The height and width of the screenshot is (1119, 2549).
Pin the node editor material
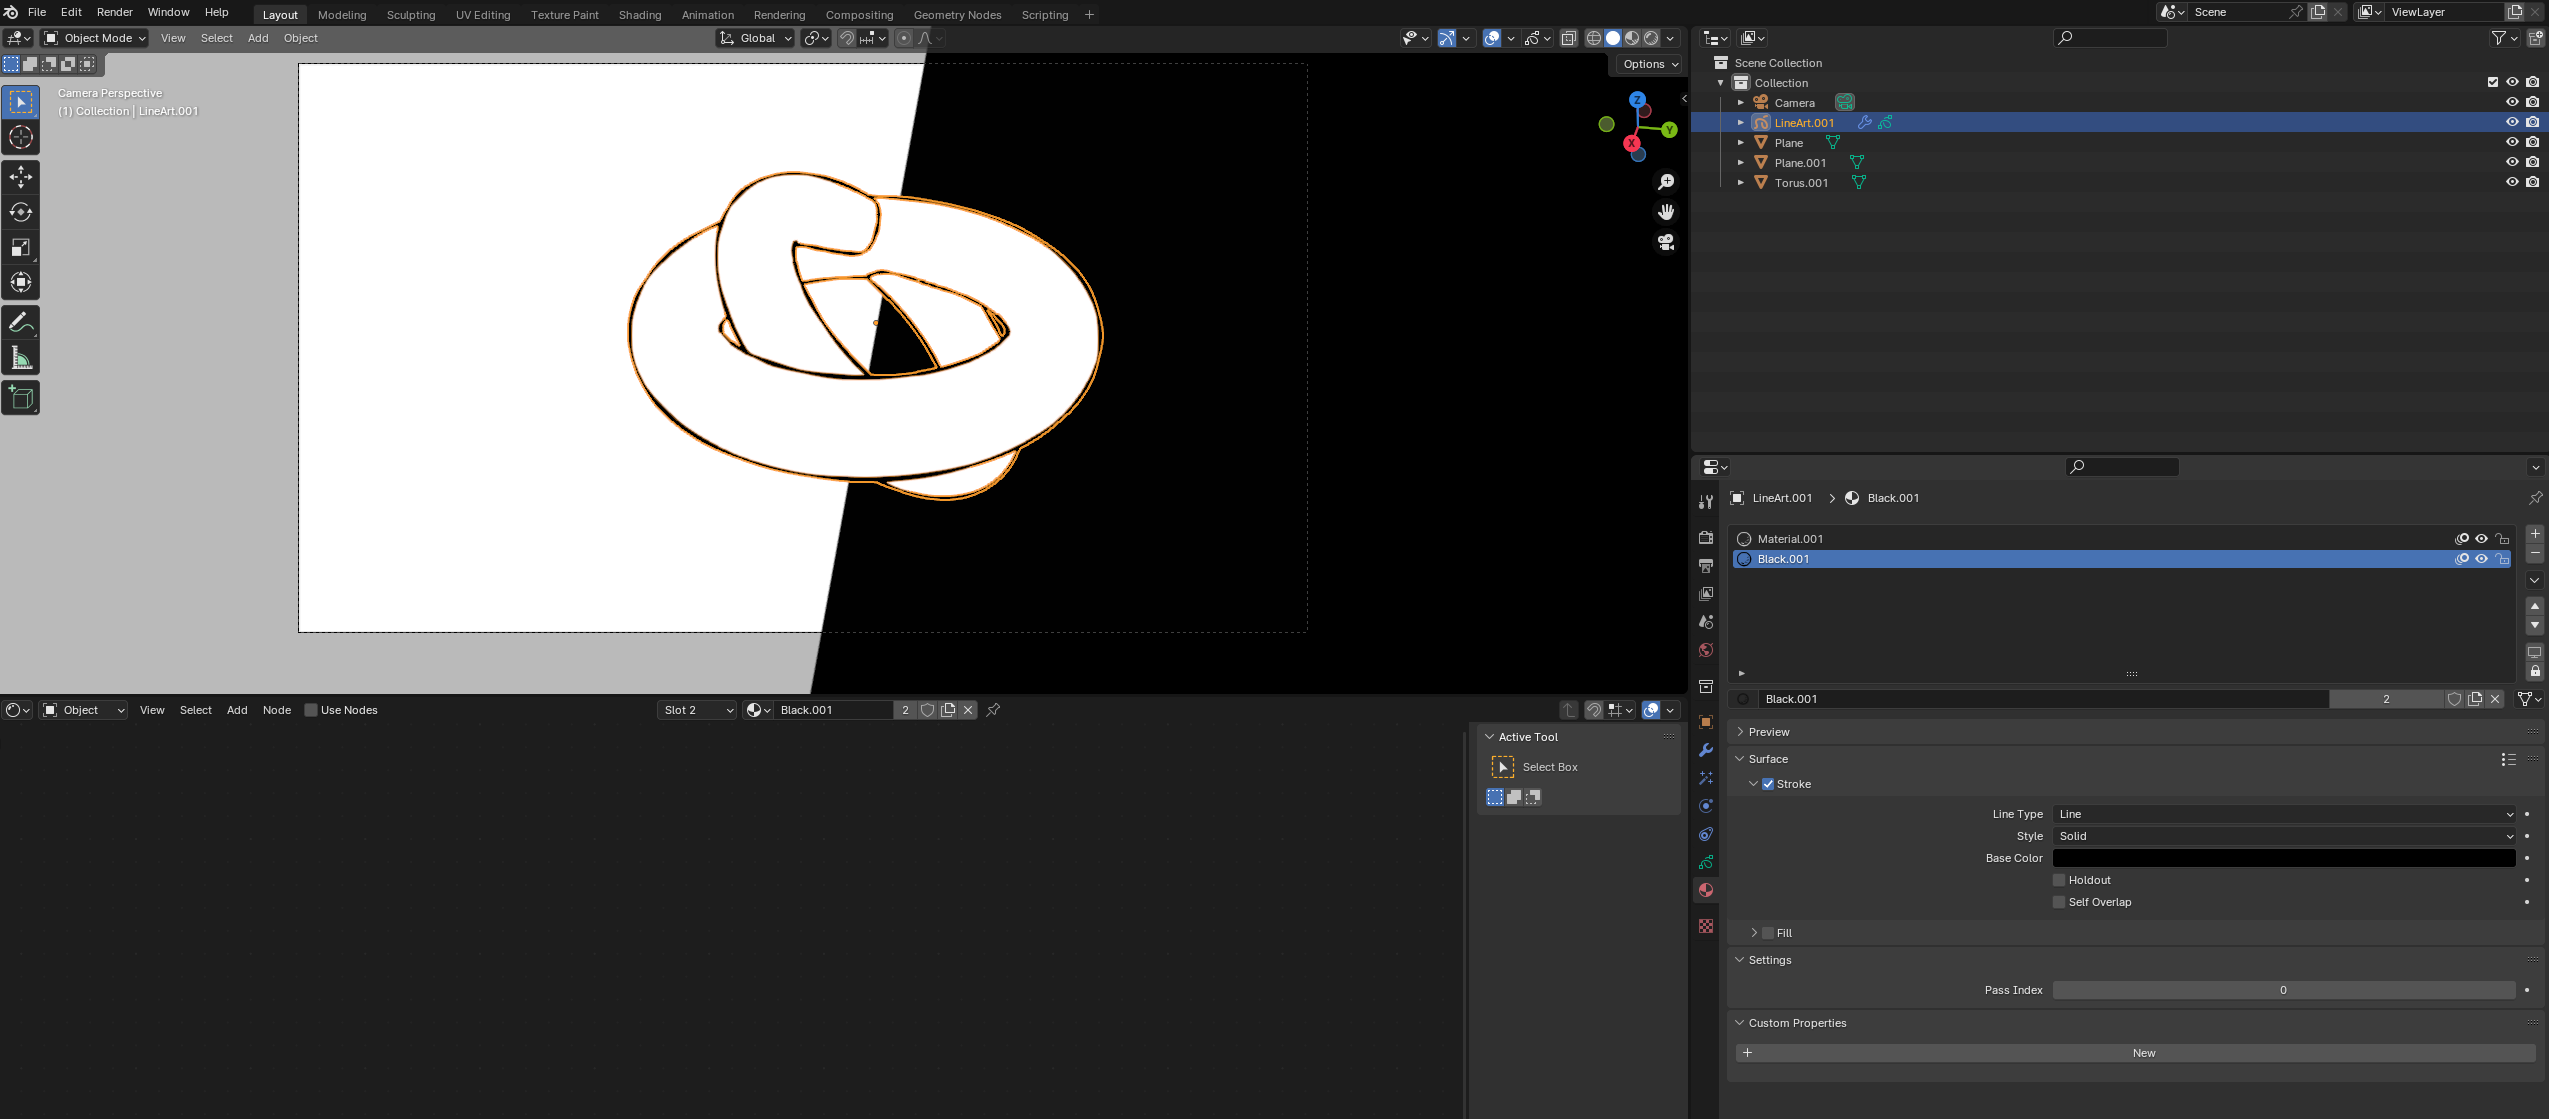(x=993, y=710)
